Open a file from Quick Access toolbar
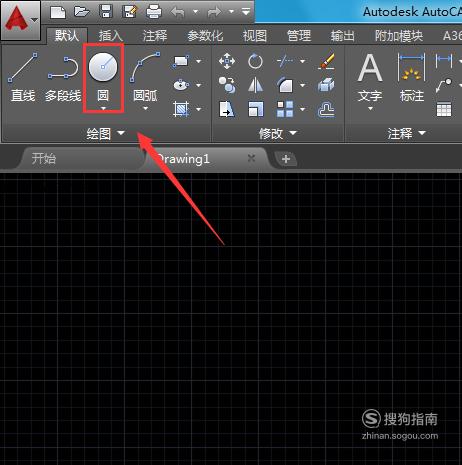The image size is (462, 465). tap(82, 12)
